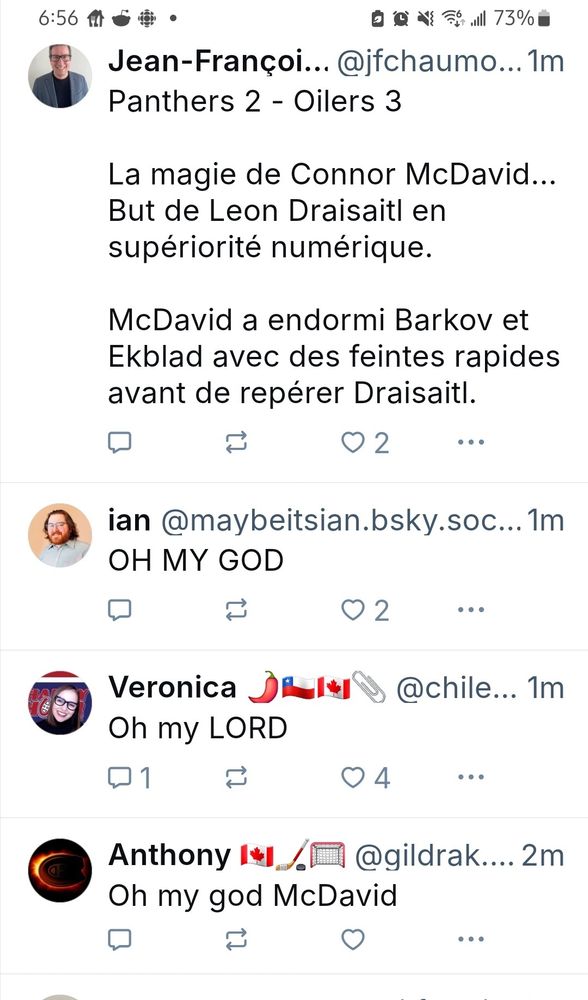Toggle the like heart on Veronica's post
Viewport: 588px width, 1000px height.
click(352, 777)
